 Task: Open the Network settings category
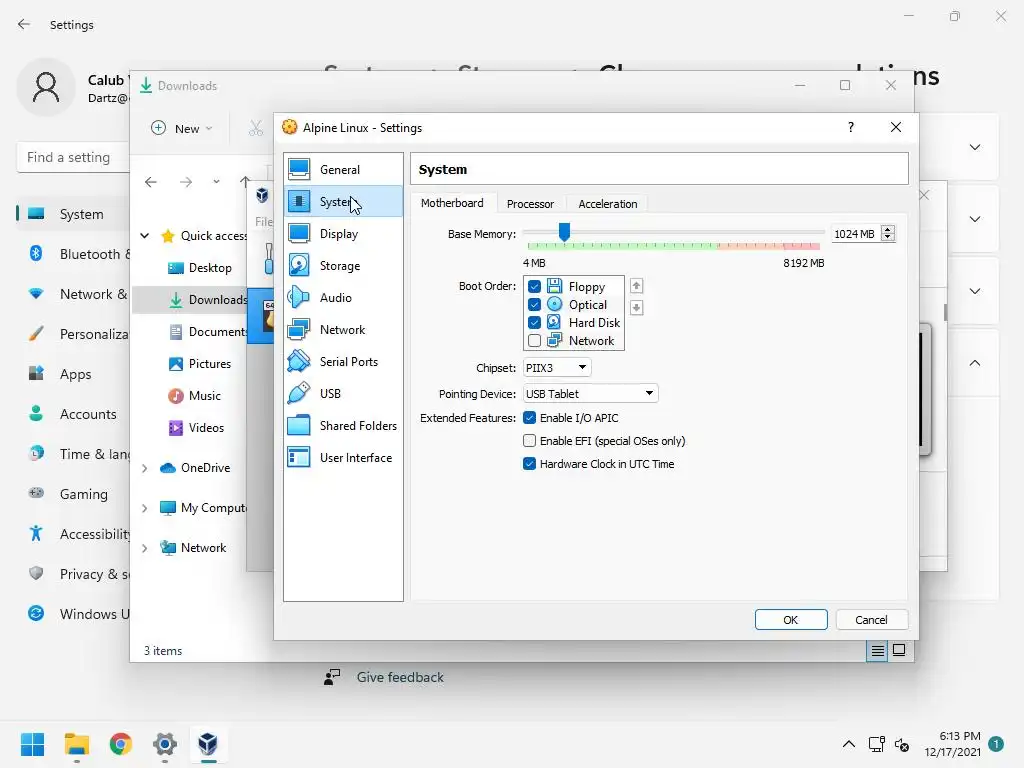pos(344,330)
